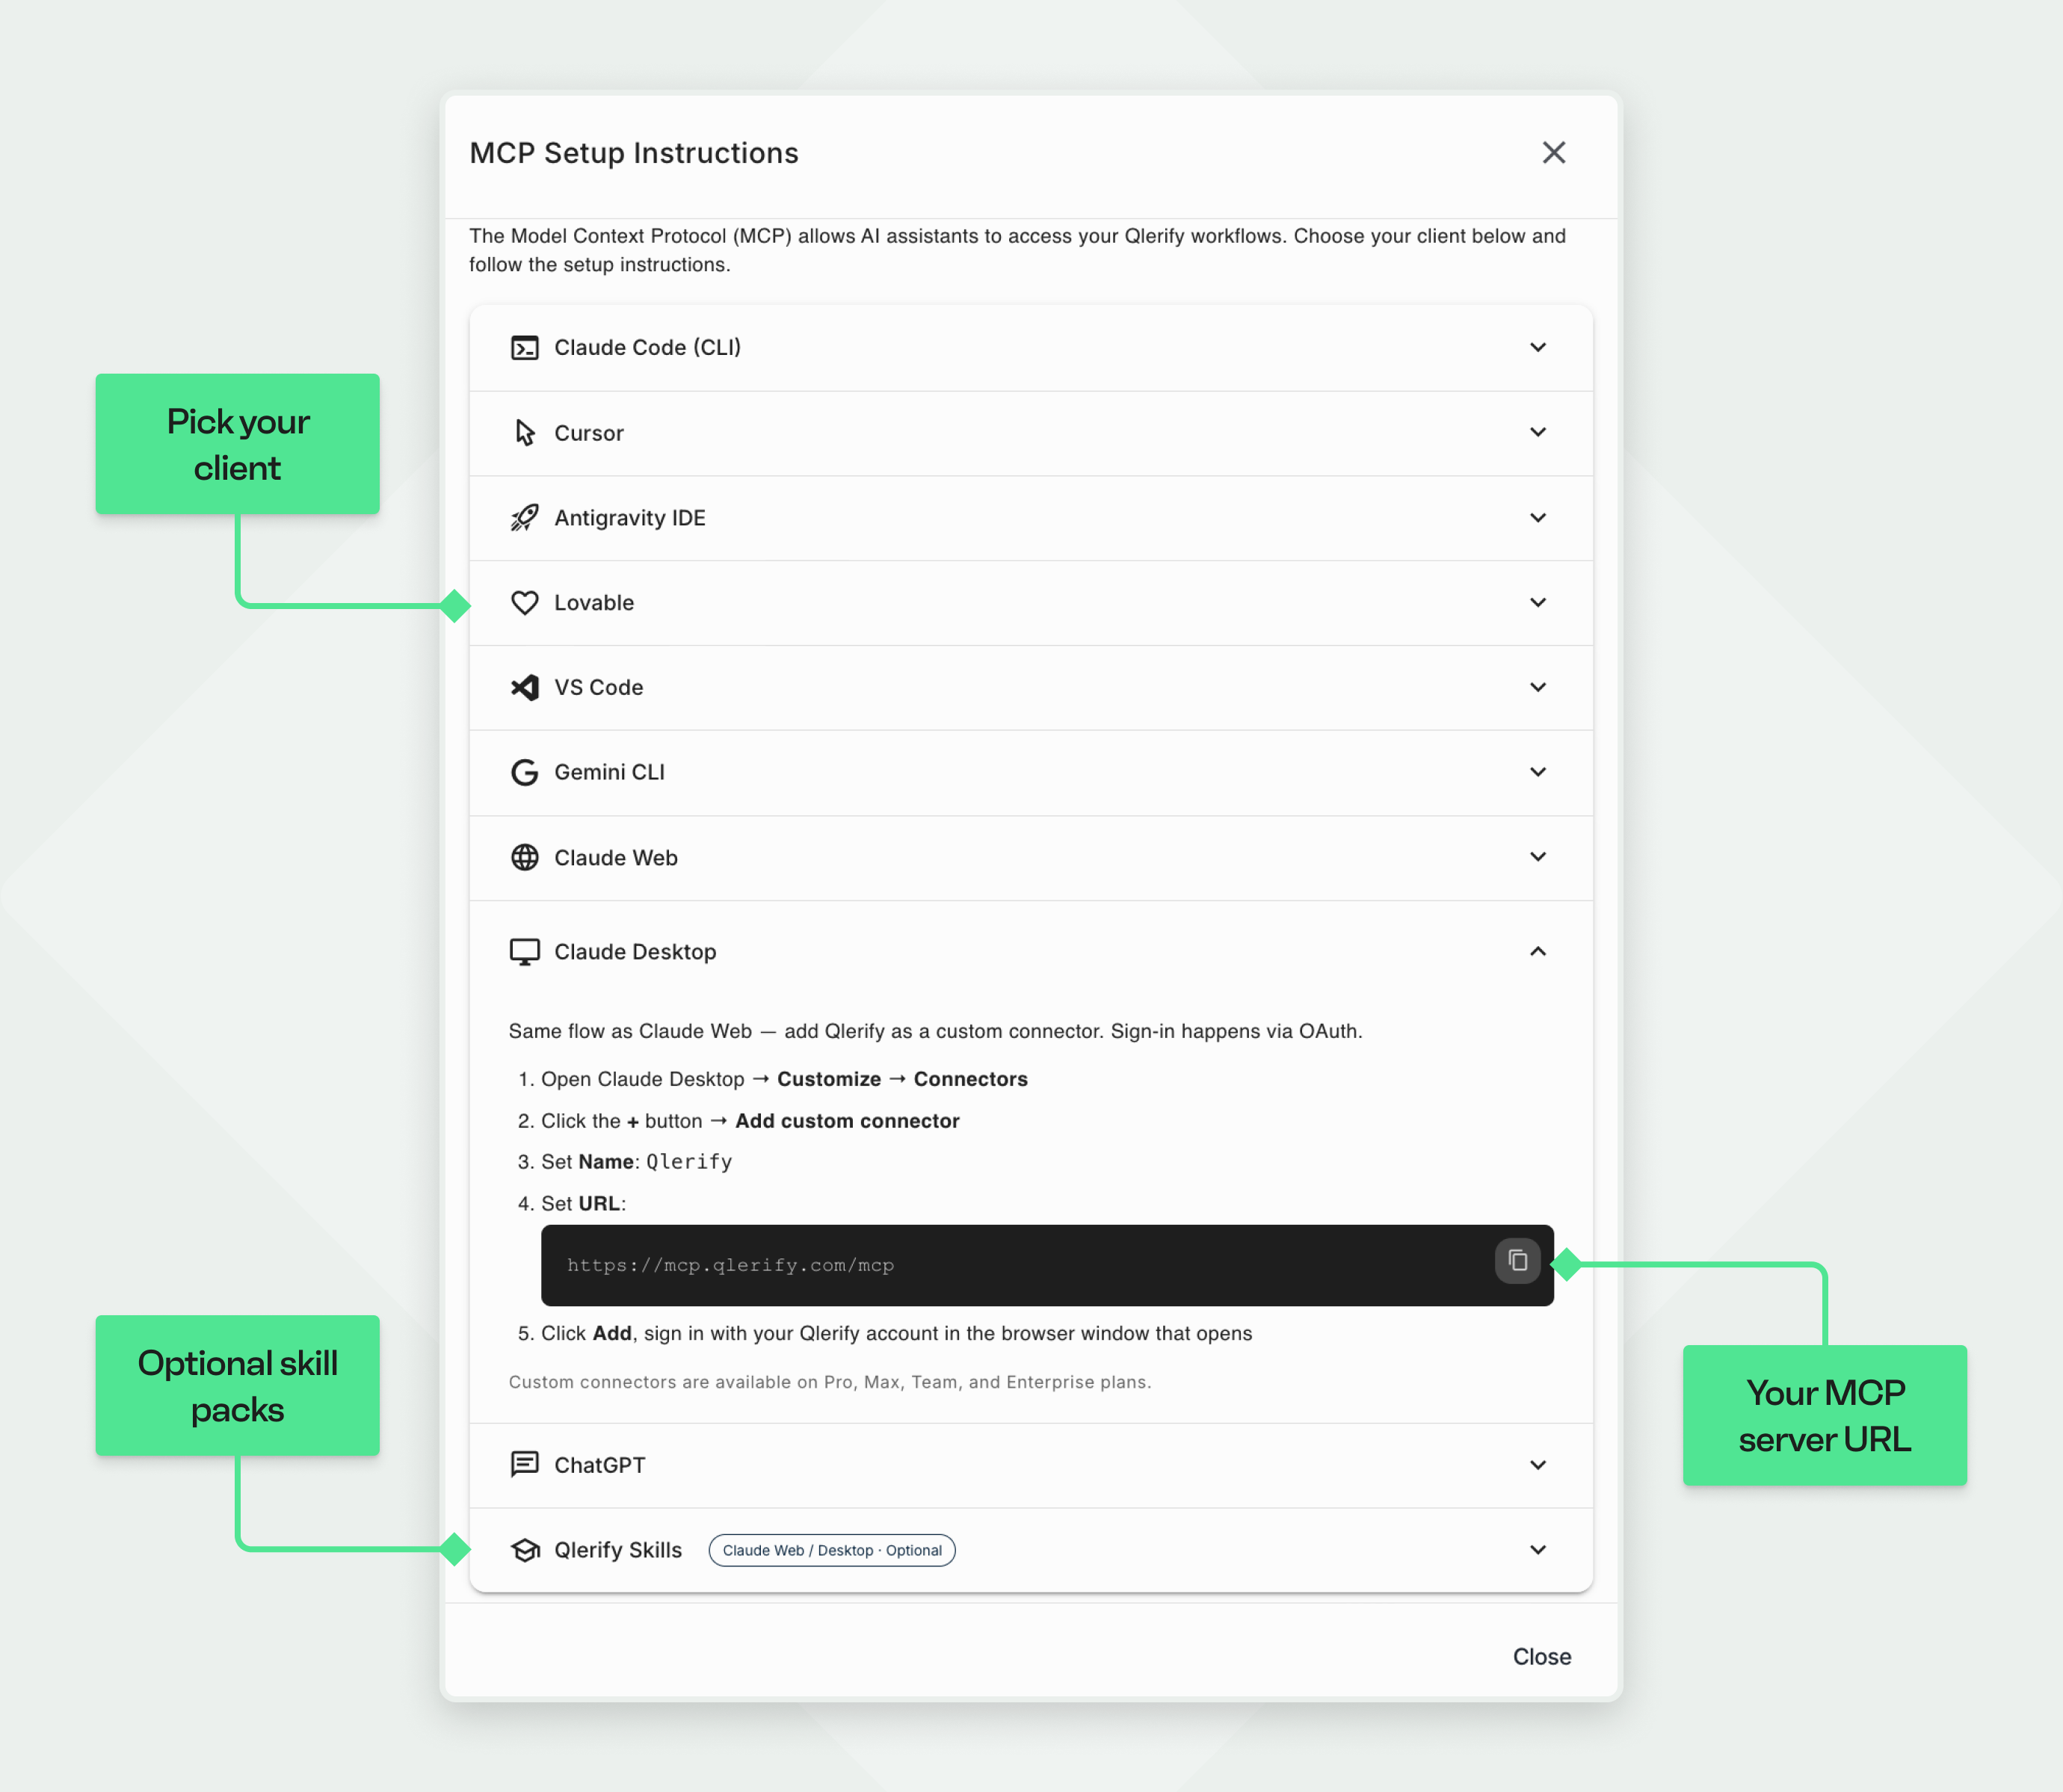2063x1792 pixels.
Task: Select the Cursor client label
Action: [589, 433]
